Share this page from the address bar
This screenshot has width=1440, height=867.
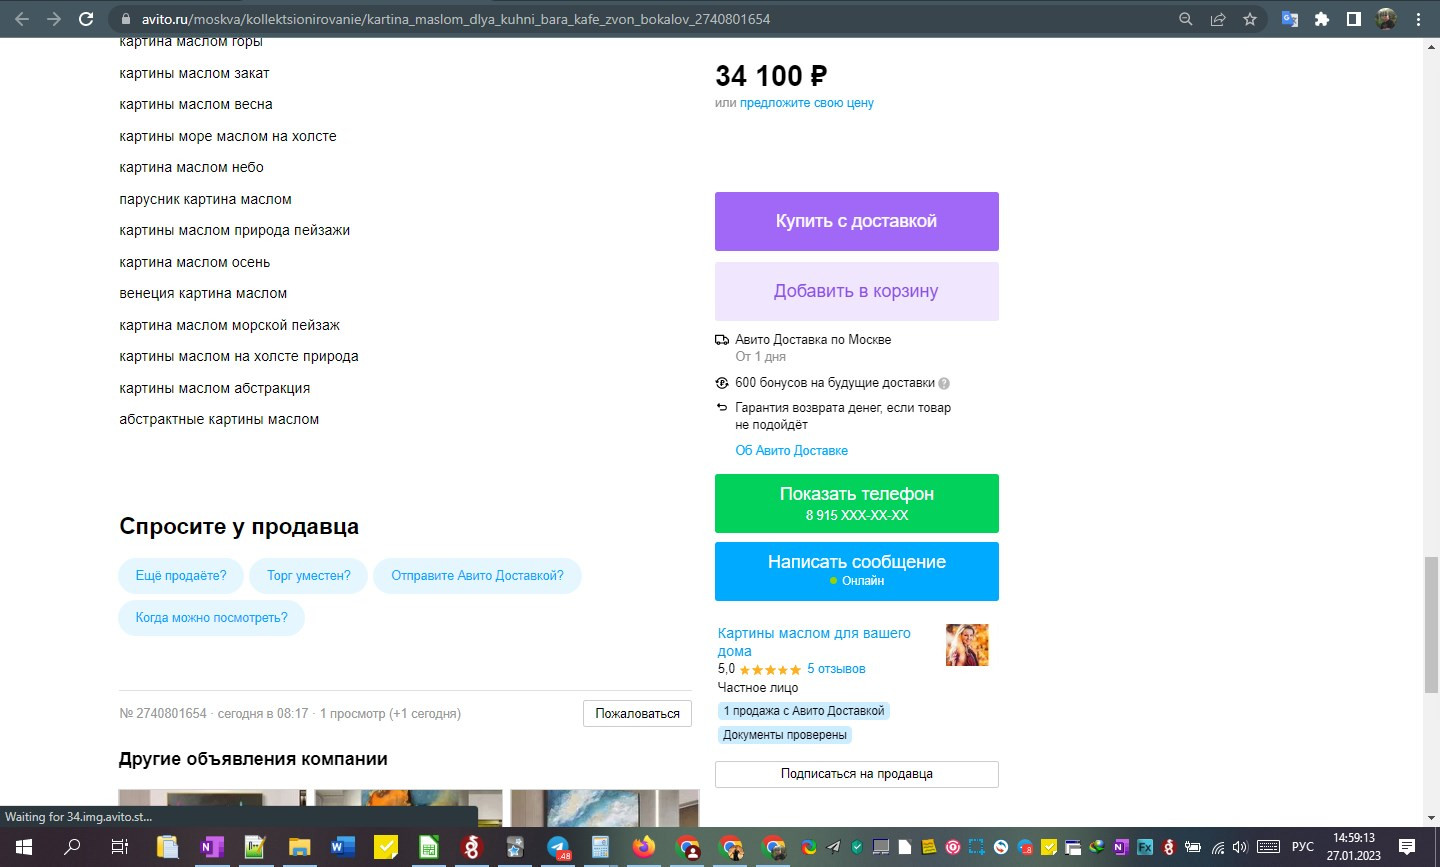click(x=1218, y=19)
